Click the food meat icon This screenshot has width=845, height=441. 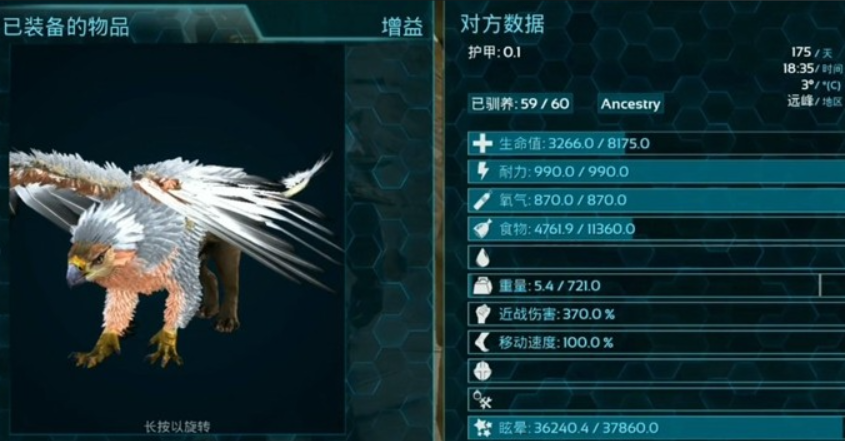click(x=482, y=229)
